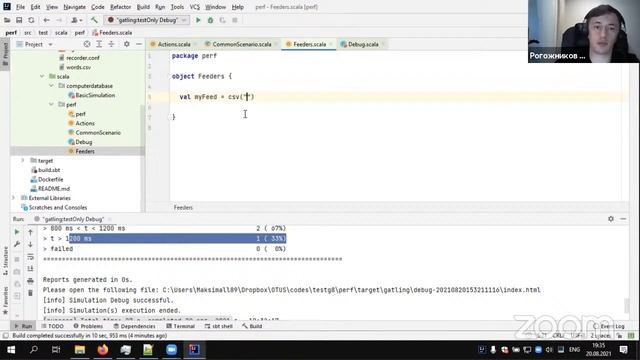
Task: Open Firefox from the taskbar
Action: point(102,350)
